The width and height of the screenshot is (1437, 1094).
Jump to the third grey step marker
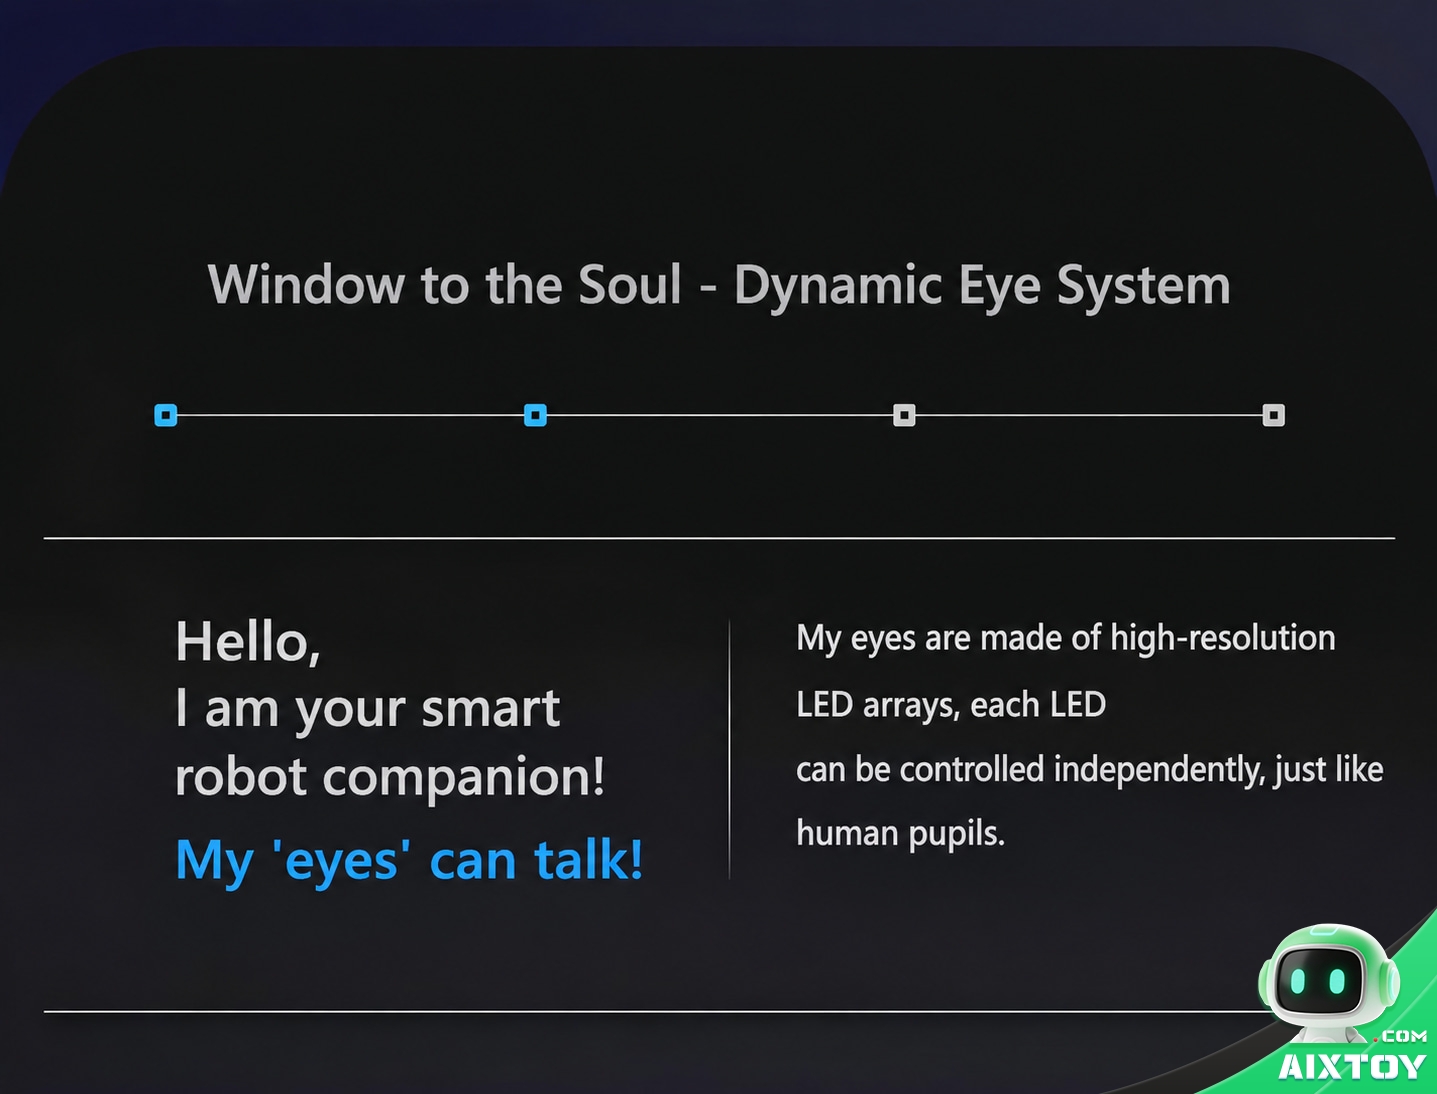point(904,415)
